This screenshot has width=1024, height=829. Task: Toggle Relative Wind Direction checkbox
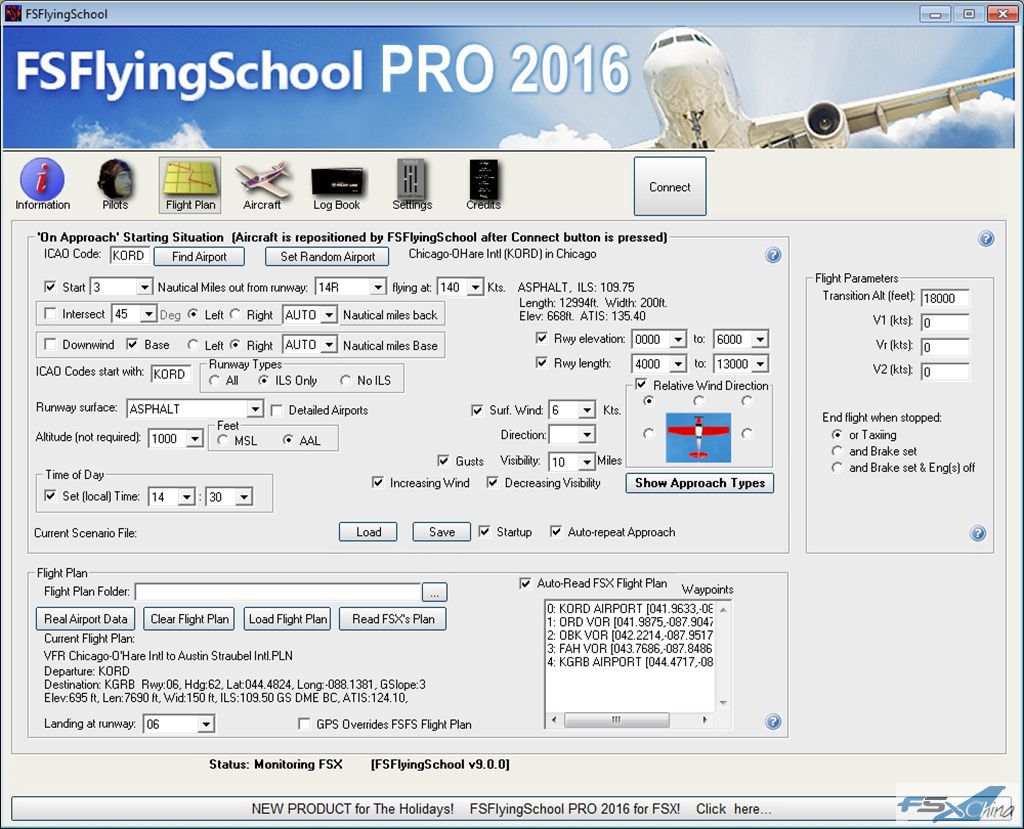pos(641,385)
